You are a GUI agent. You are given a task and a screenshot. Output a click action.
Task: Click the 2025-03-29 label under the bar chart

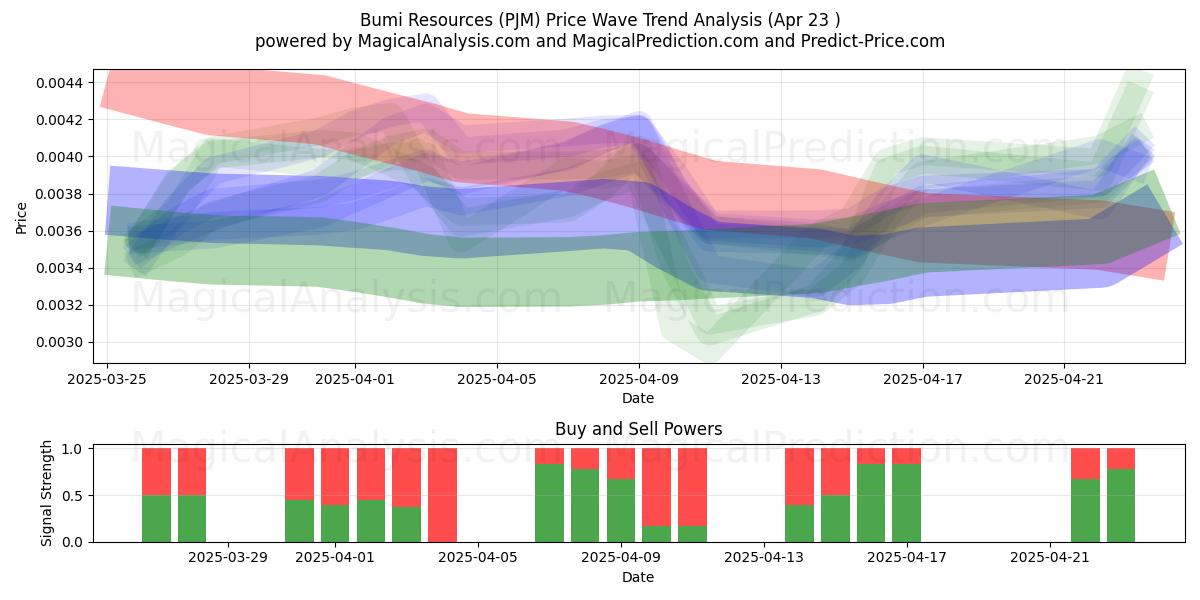(x=229, y=558)
